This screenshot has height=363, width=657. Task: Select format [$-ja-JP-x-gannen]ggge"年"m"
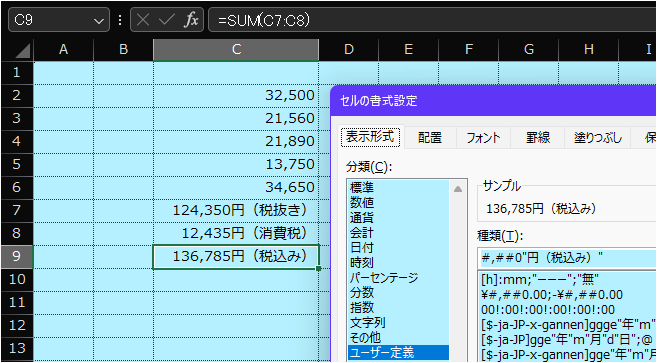569,325
